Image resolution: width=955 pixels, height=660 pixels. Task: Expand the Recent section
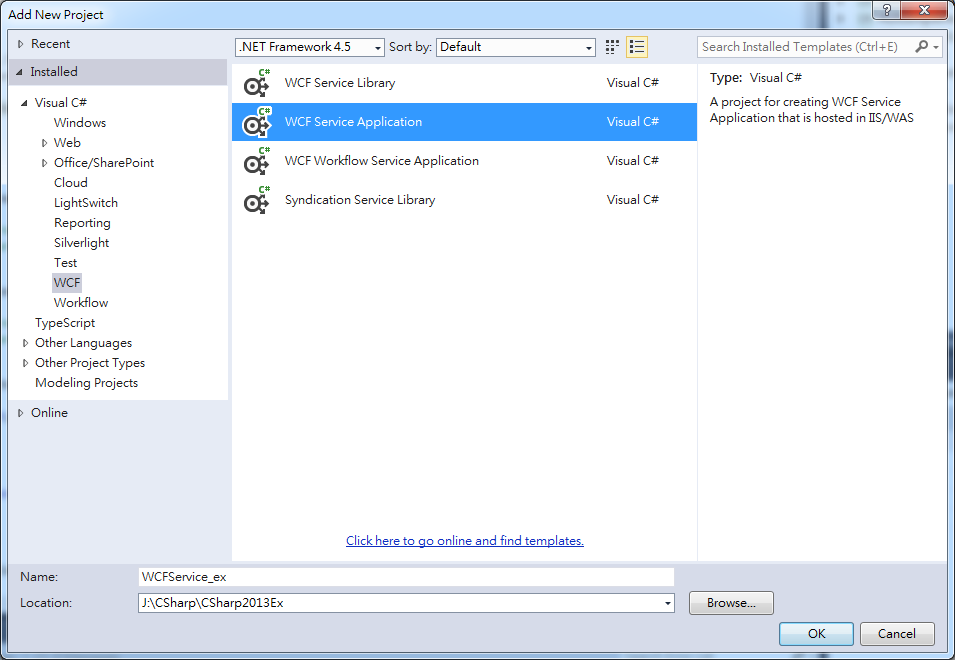point(20,44)
